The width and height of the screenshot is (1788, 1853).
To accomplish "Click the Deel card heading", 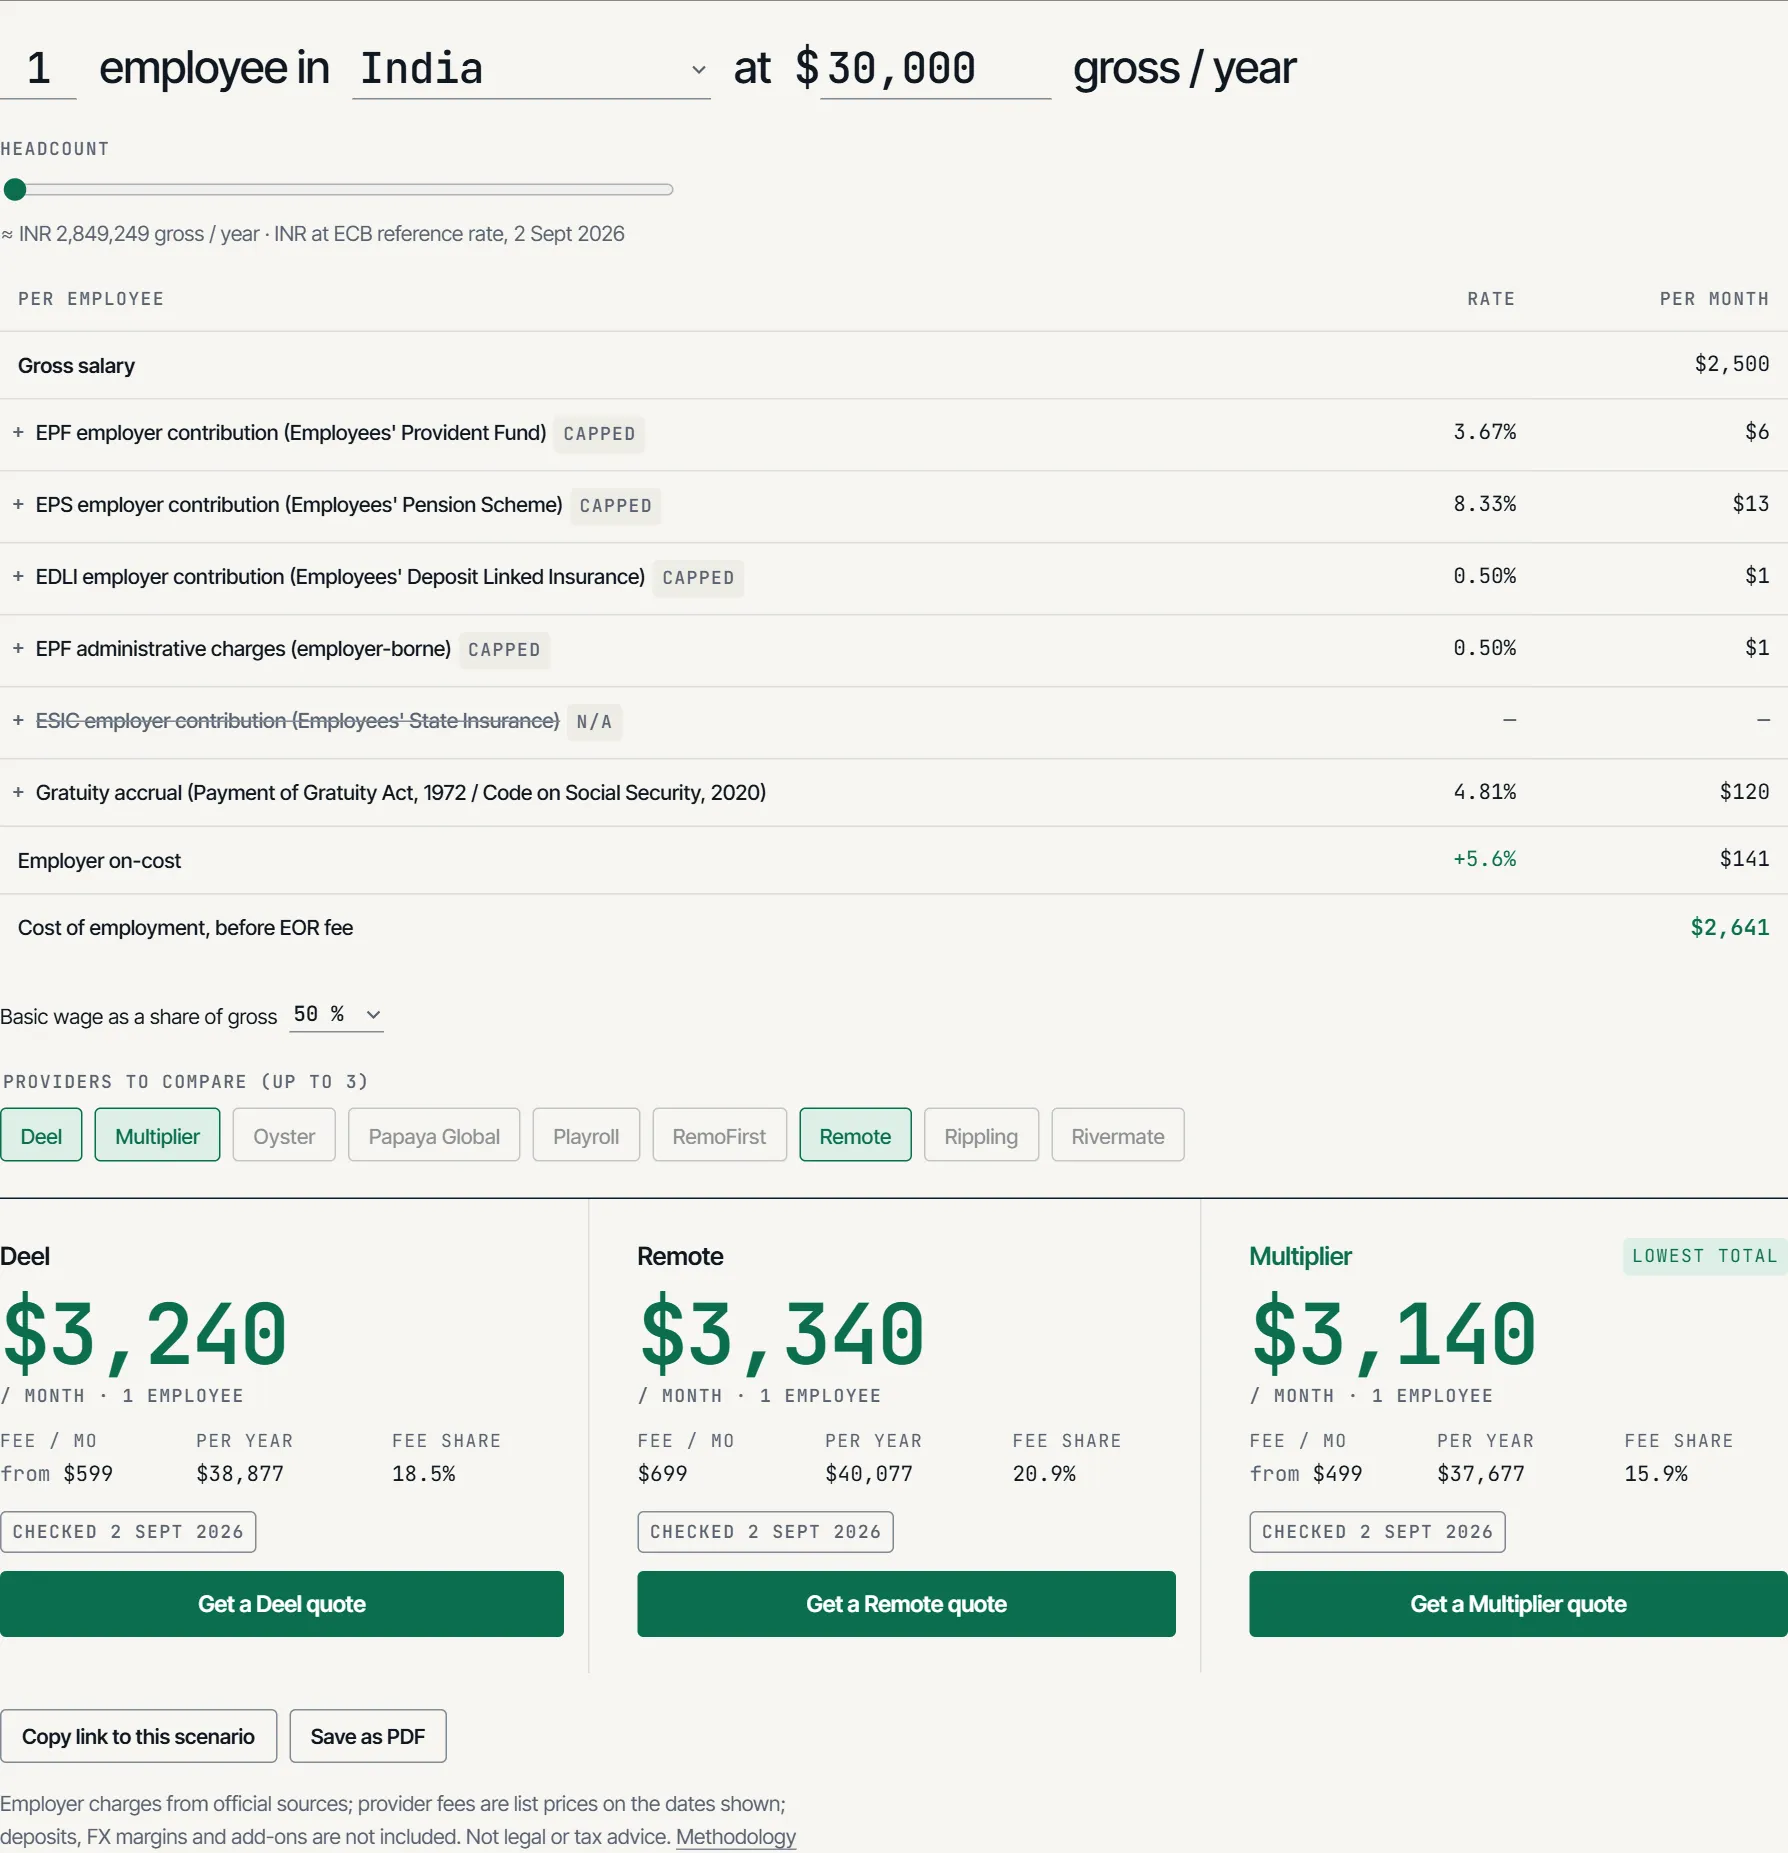I will click(25, 1256).
